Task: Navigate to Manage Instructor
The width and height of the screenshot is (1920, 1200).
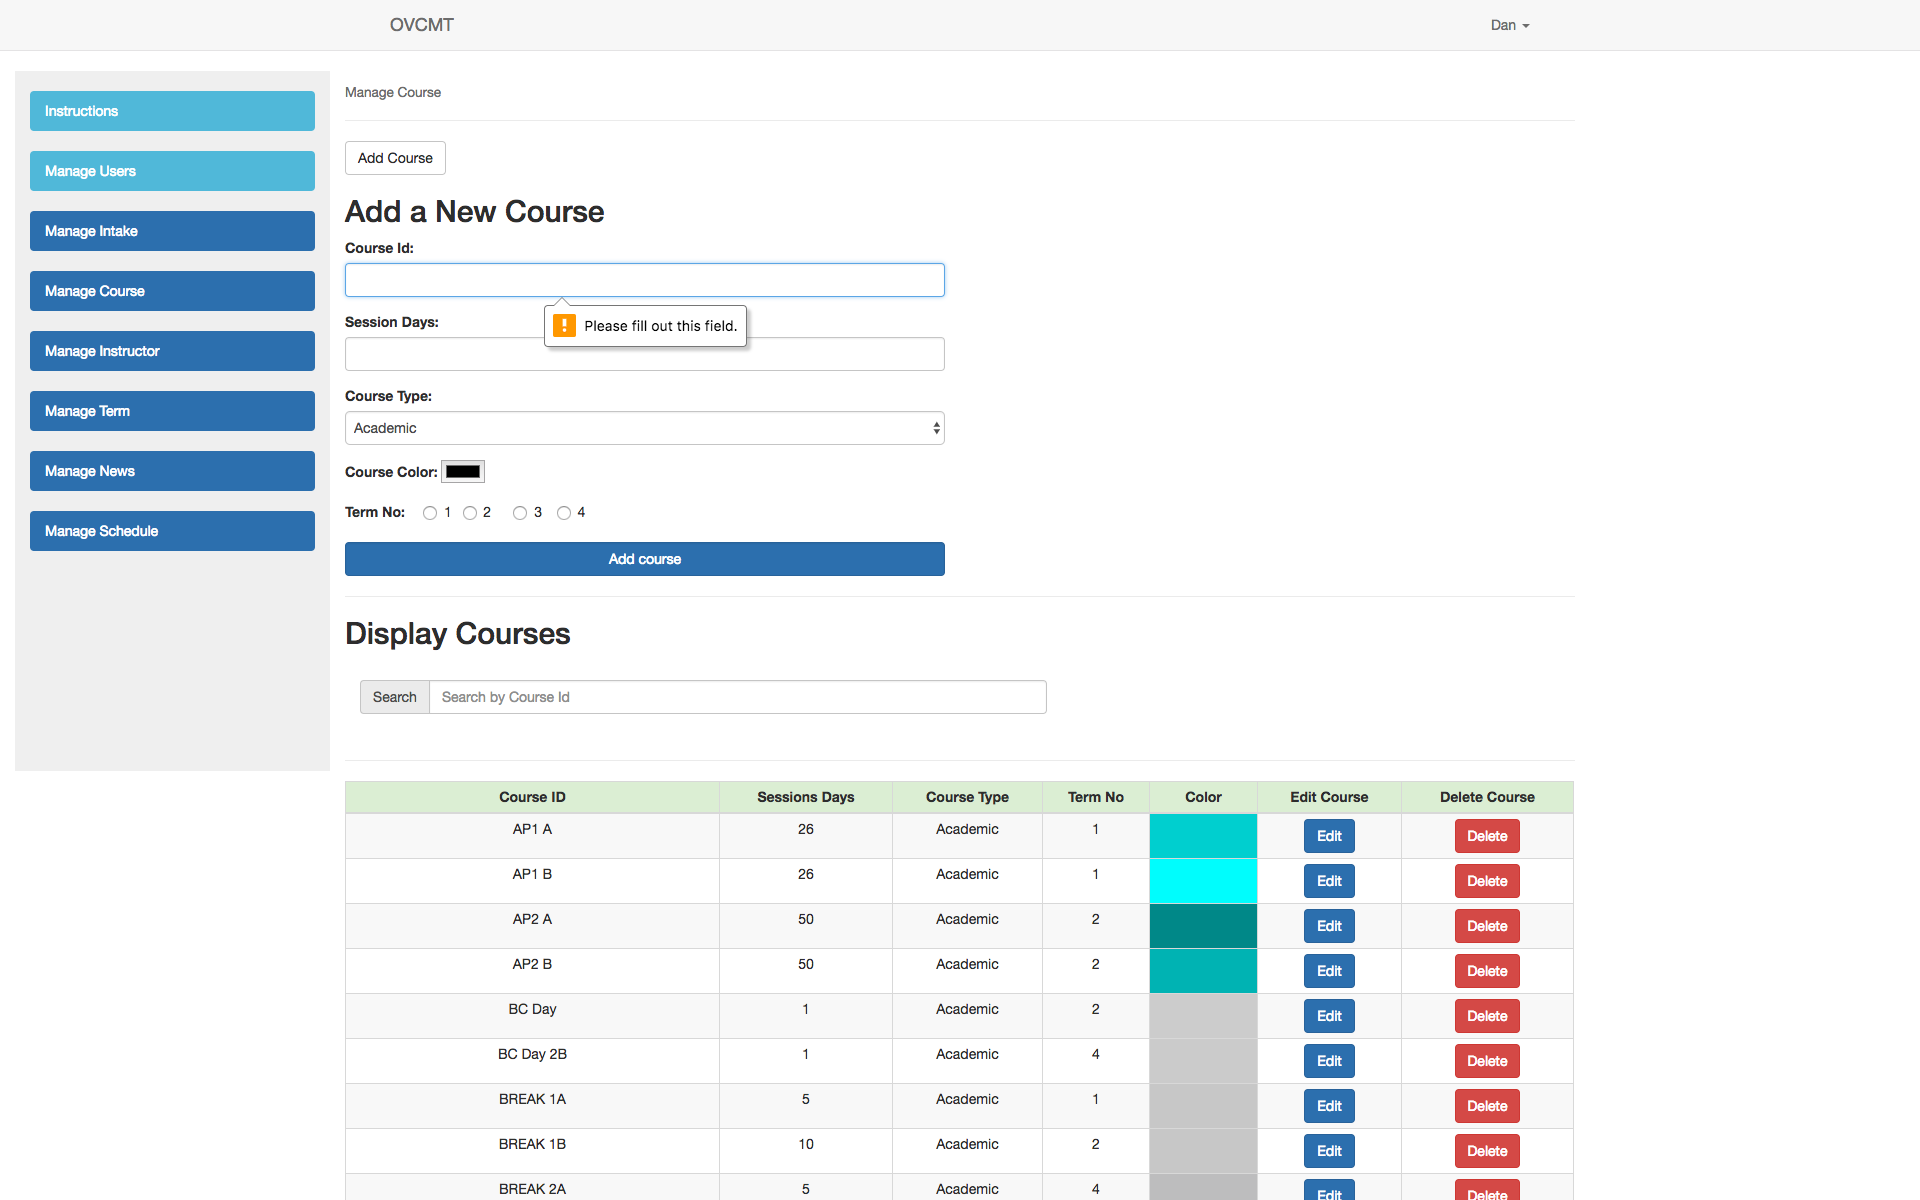Action: [172, 351]
